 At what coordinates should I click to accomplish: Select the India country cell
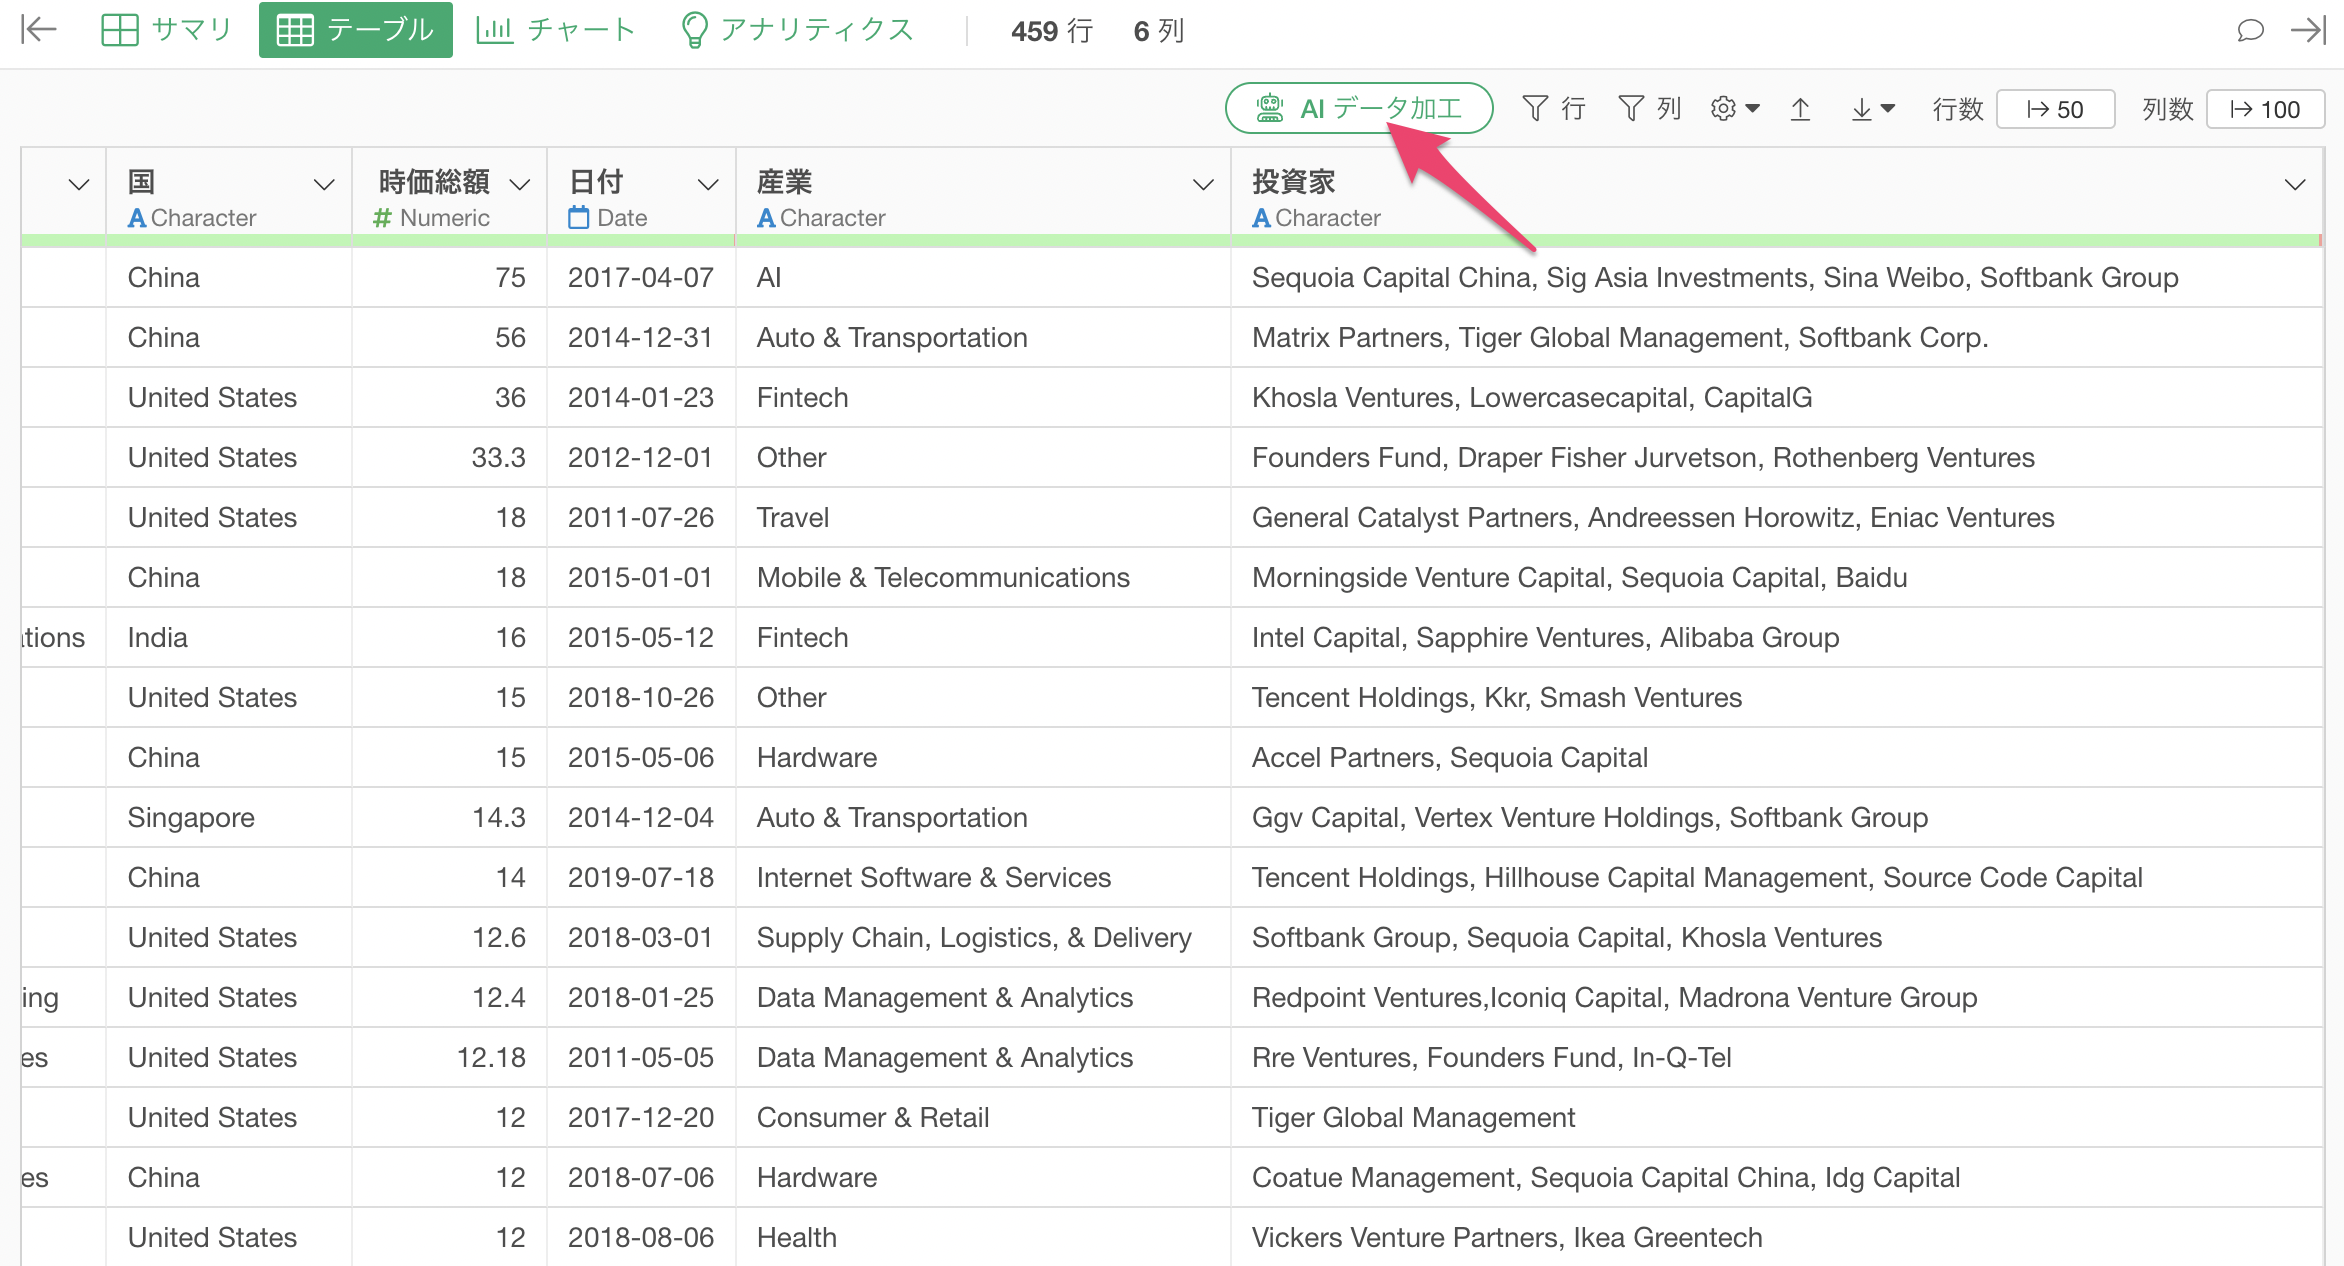click(229, 637)
